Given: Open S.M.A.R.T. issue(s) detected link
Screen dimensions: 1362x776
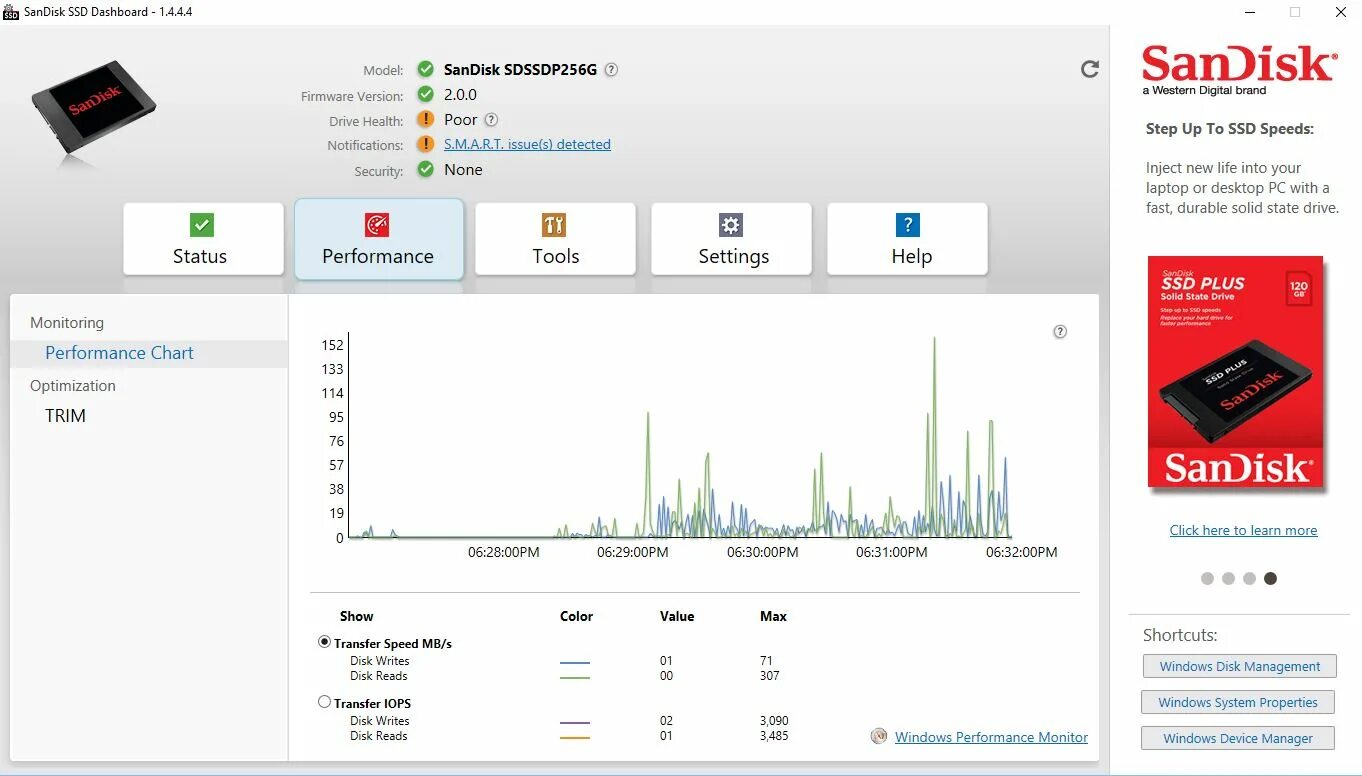Looking at the screenshot, I should (x=527, y=144).
